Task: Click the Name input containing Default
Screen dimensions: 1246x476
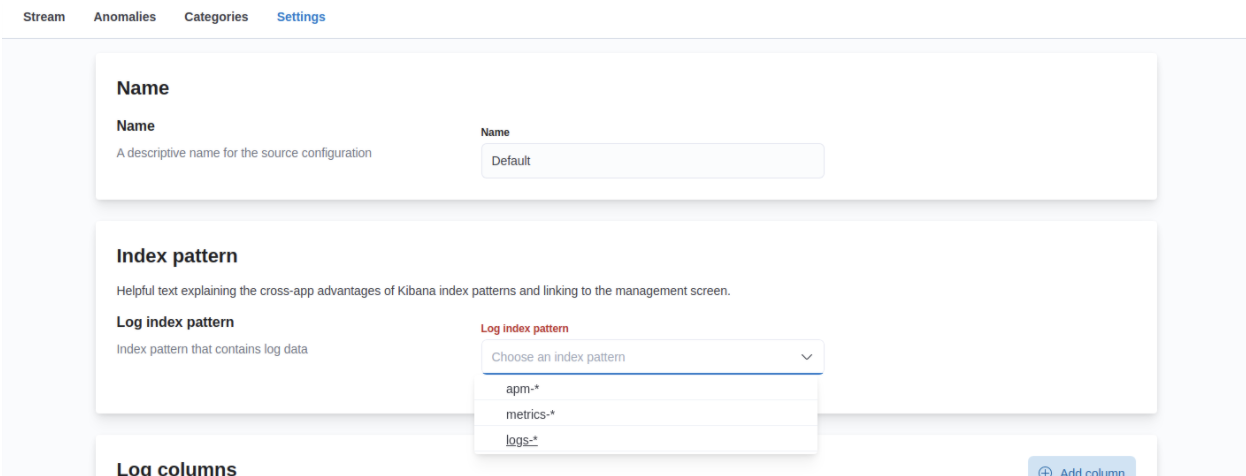Action: tap(652, 161)
